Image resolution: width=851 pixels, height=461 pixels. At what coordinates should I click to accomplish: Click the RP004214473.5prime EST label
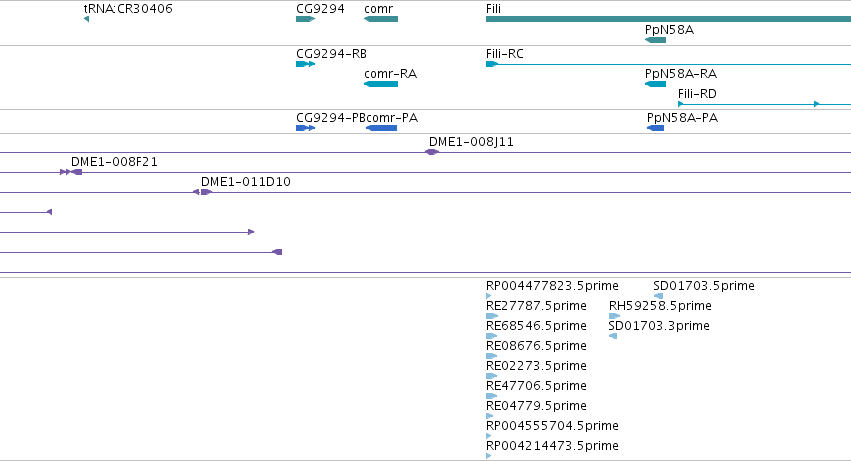[x=552, y=446]
